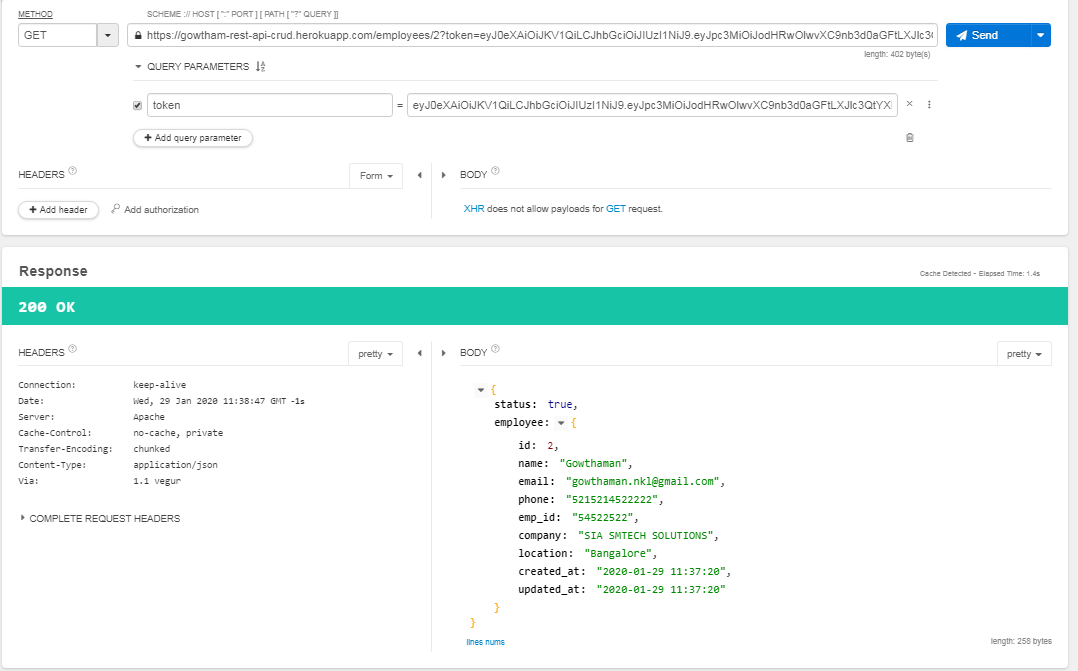Click the 200 OK status bar
Screen dimensions: 1078x671
[x=535, y=307]
